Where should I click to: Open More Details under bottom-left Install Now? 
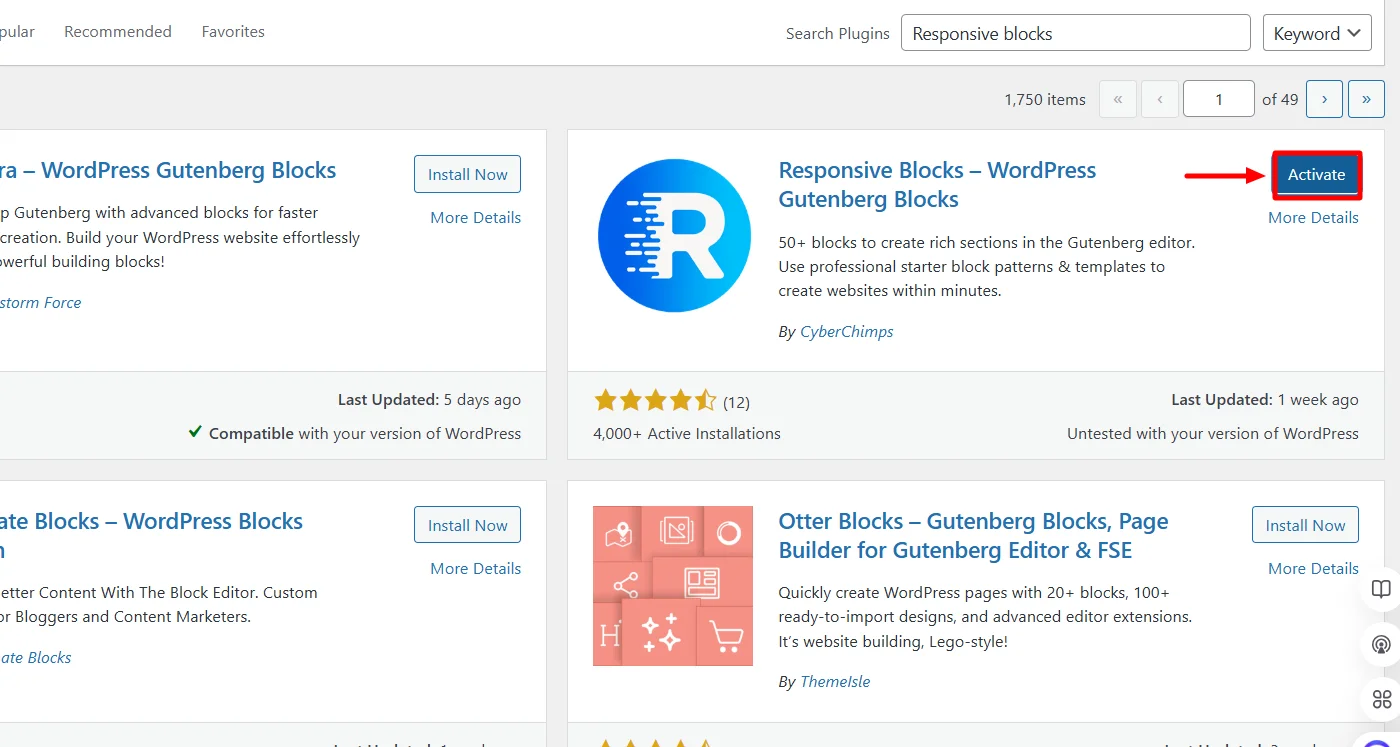(x=475, y=568)
